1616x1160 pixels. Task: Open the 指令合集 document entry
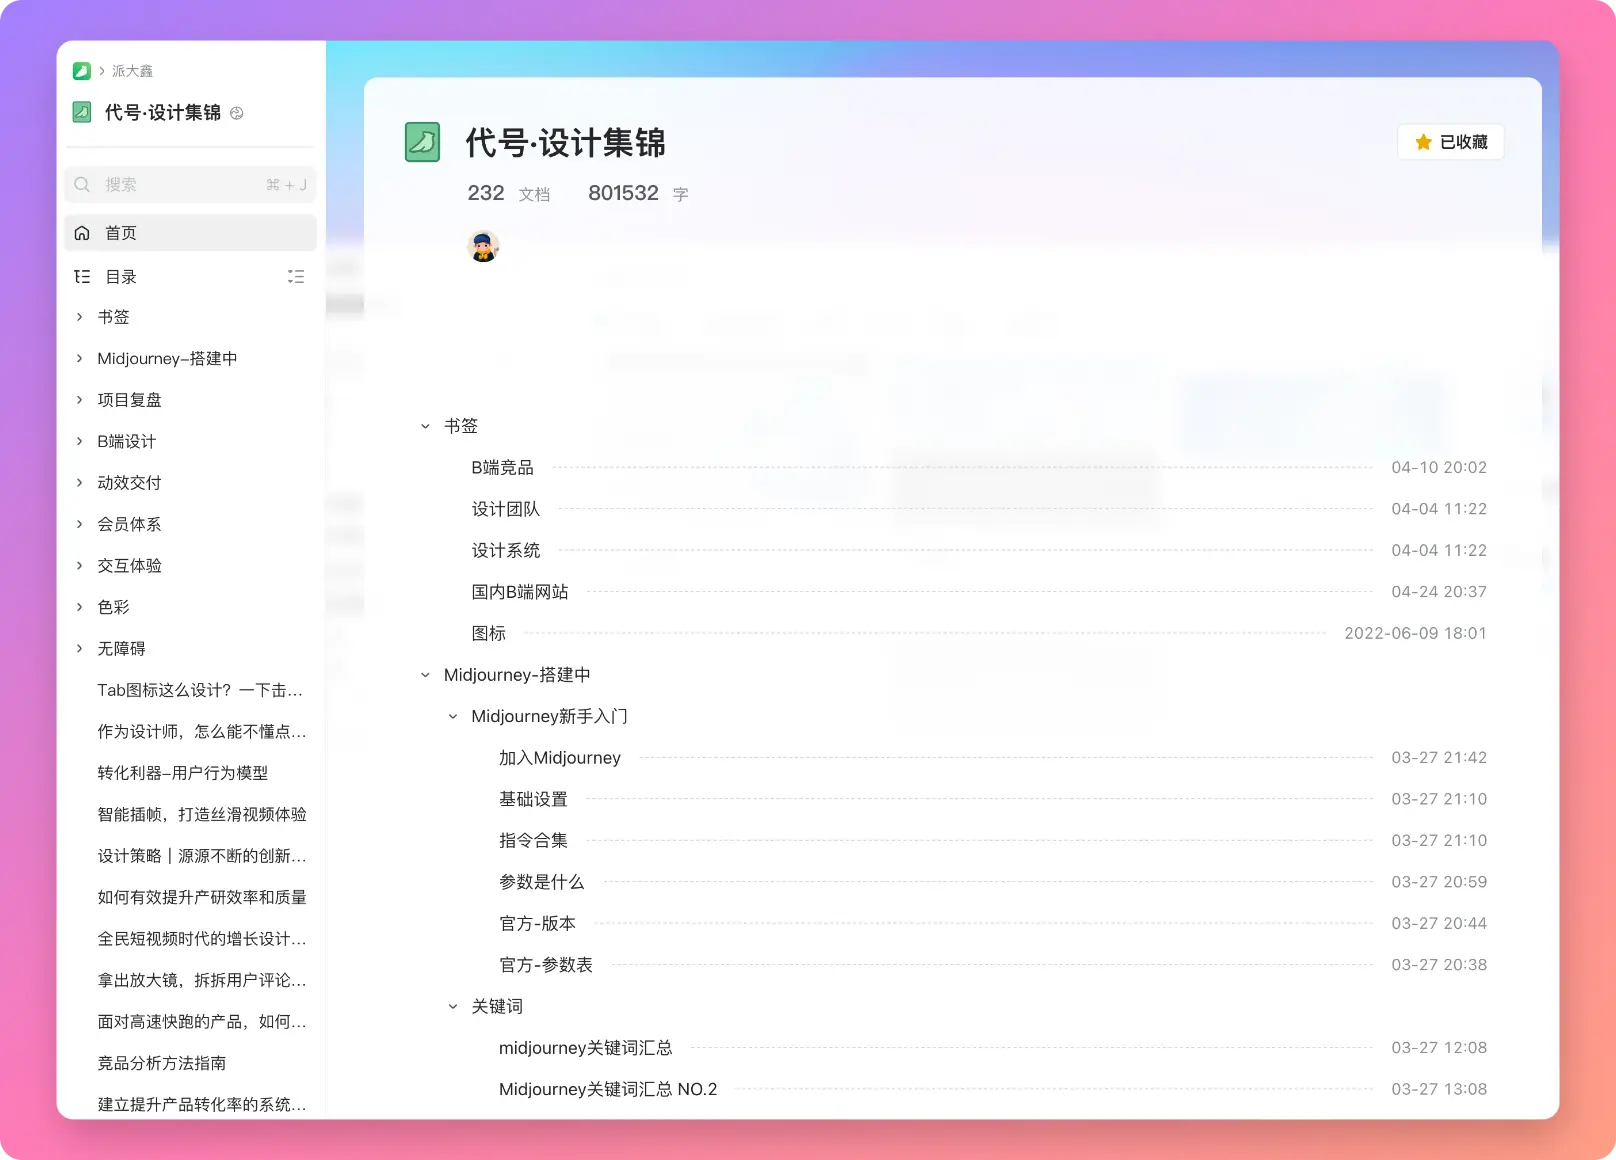pyautogui.click(x=533, y=840)
